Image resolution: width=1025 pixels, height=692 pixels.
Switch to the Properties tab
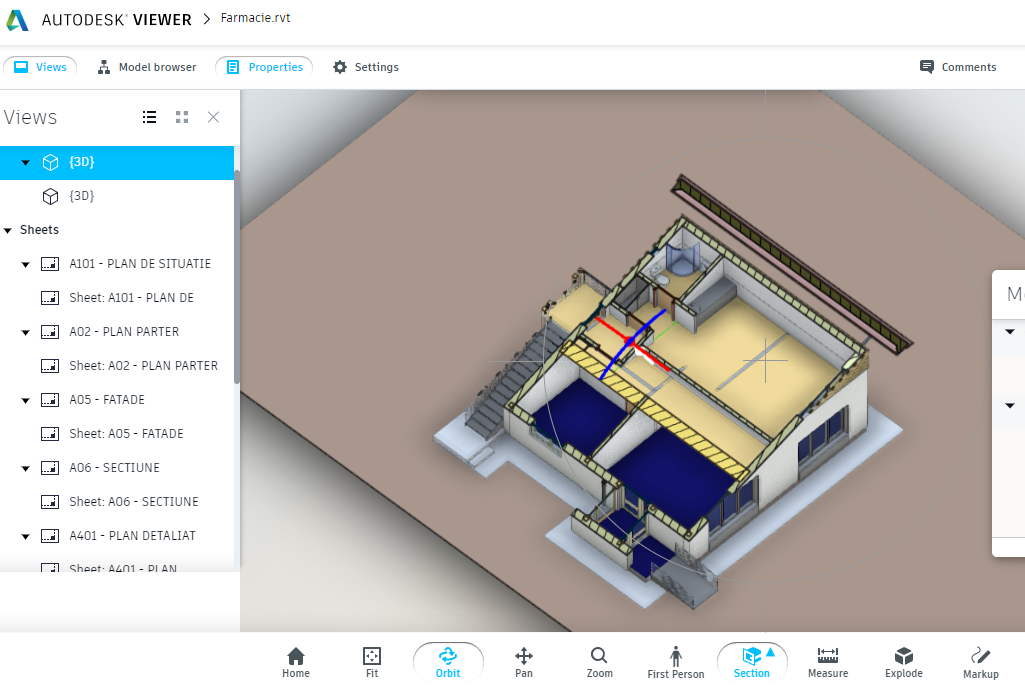(264, 67)
